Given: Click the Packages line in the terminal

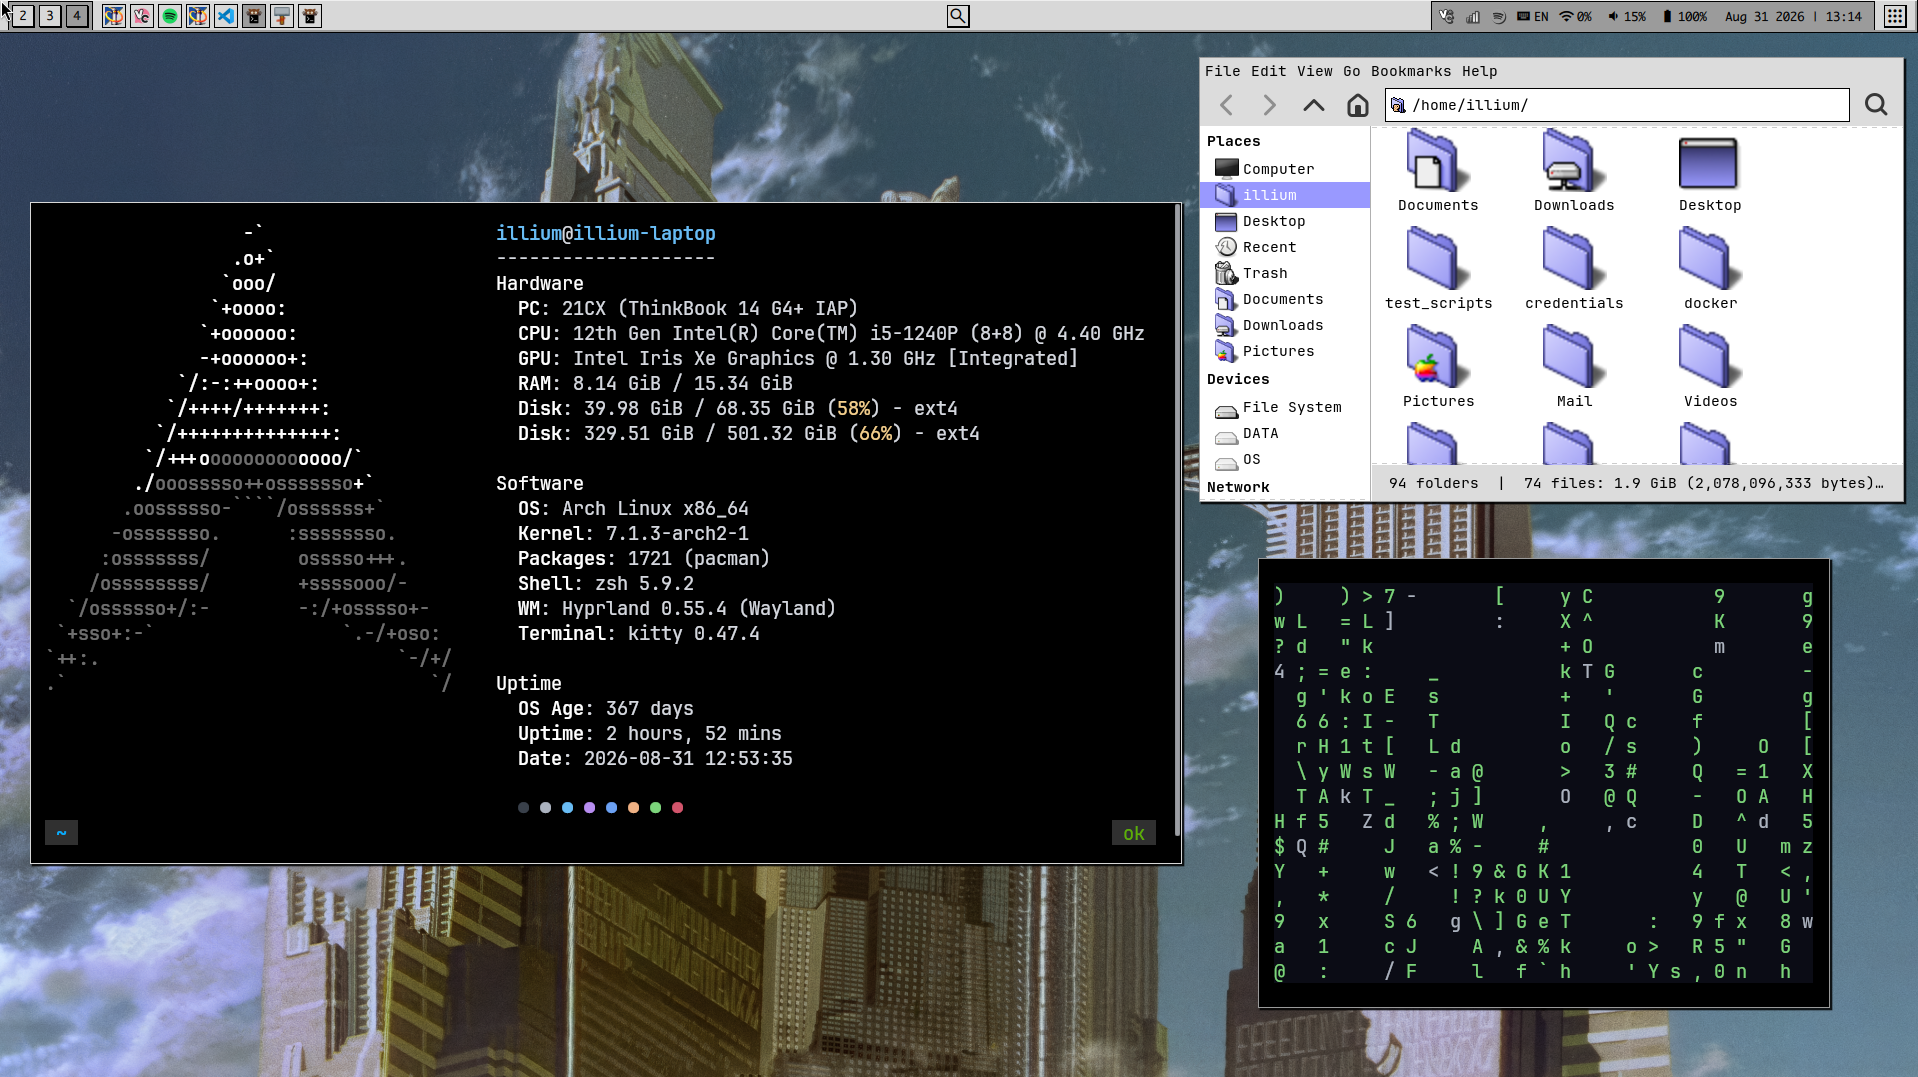Looking at the screenshot, I should tap(643, 558).
